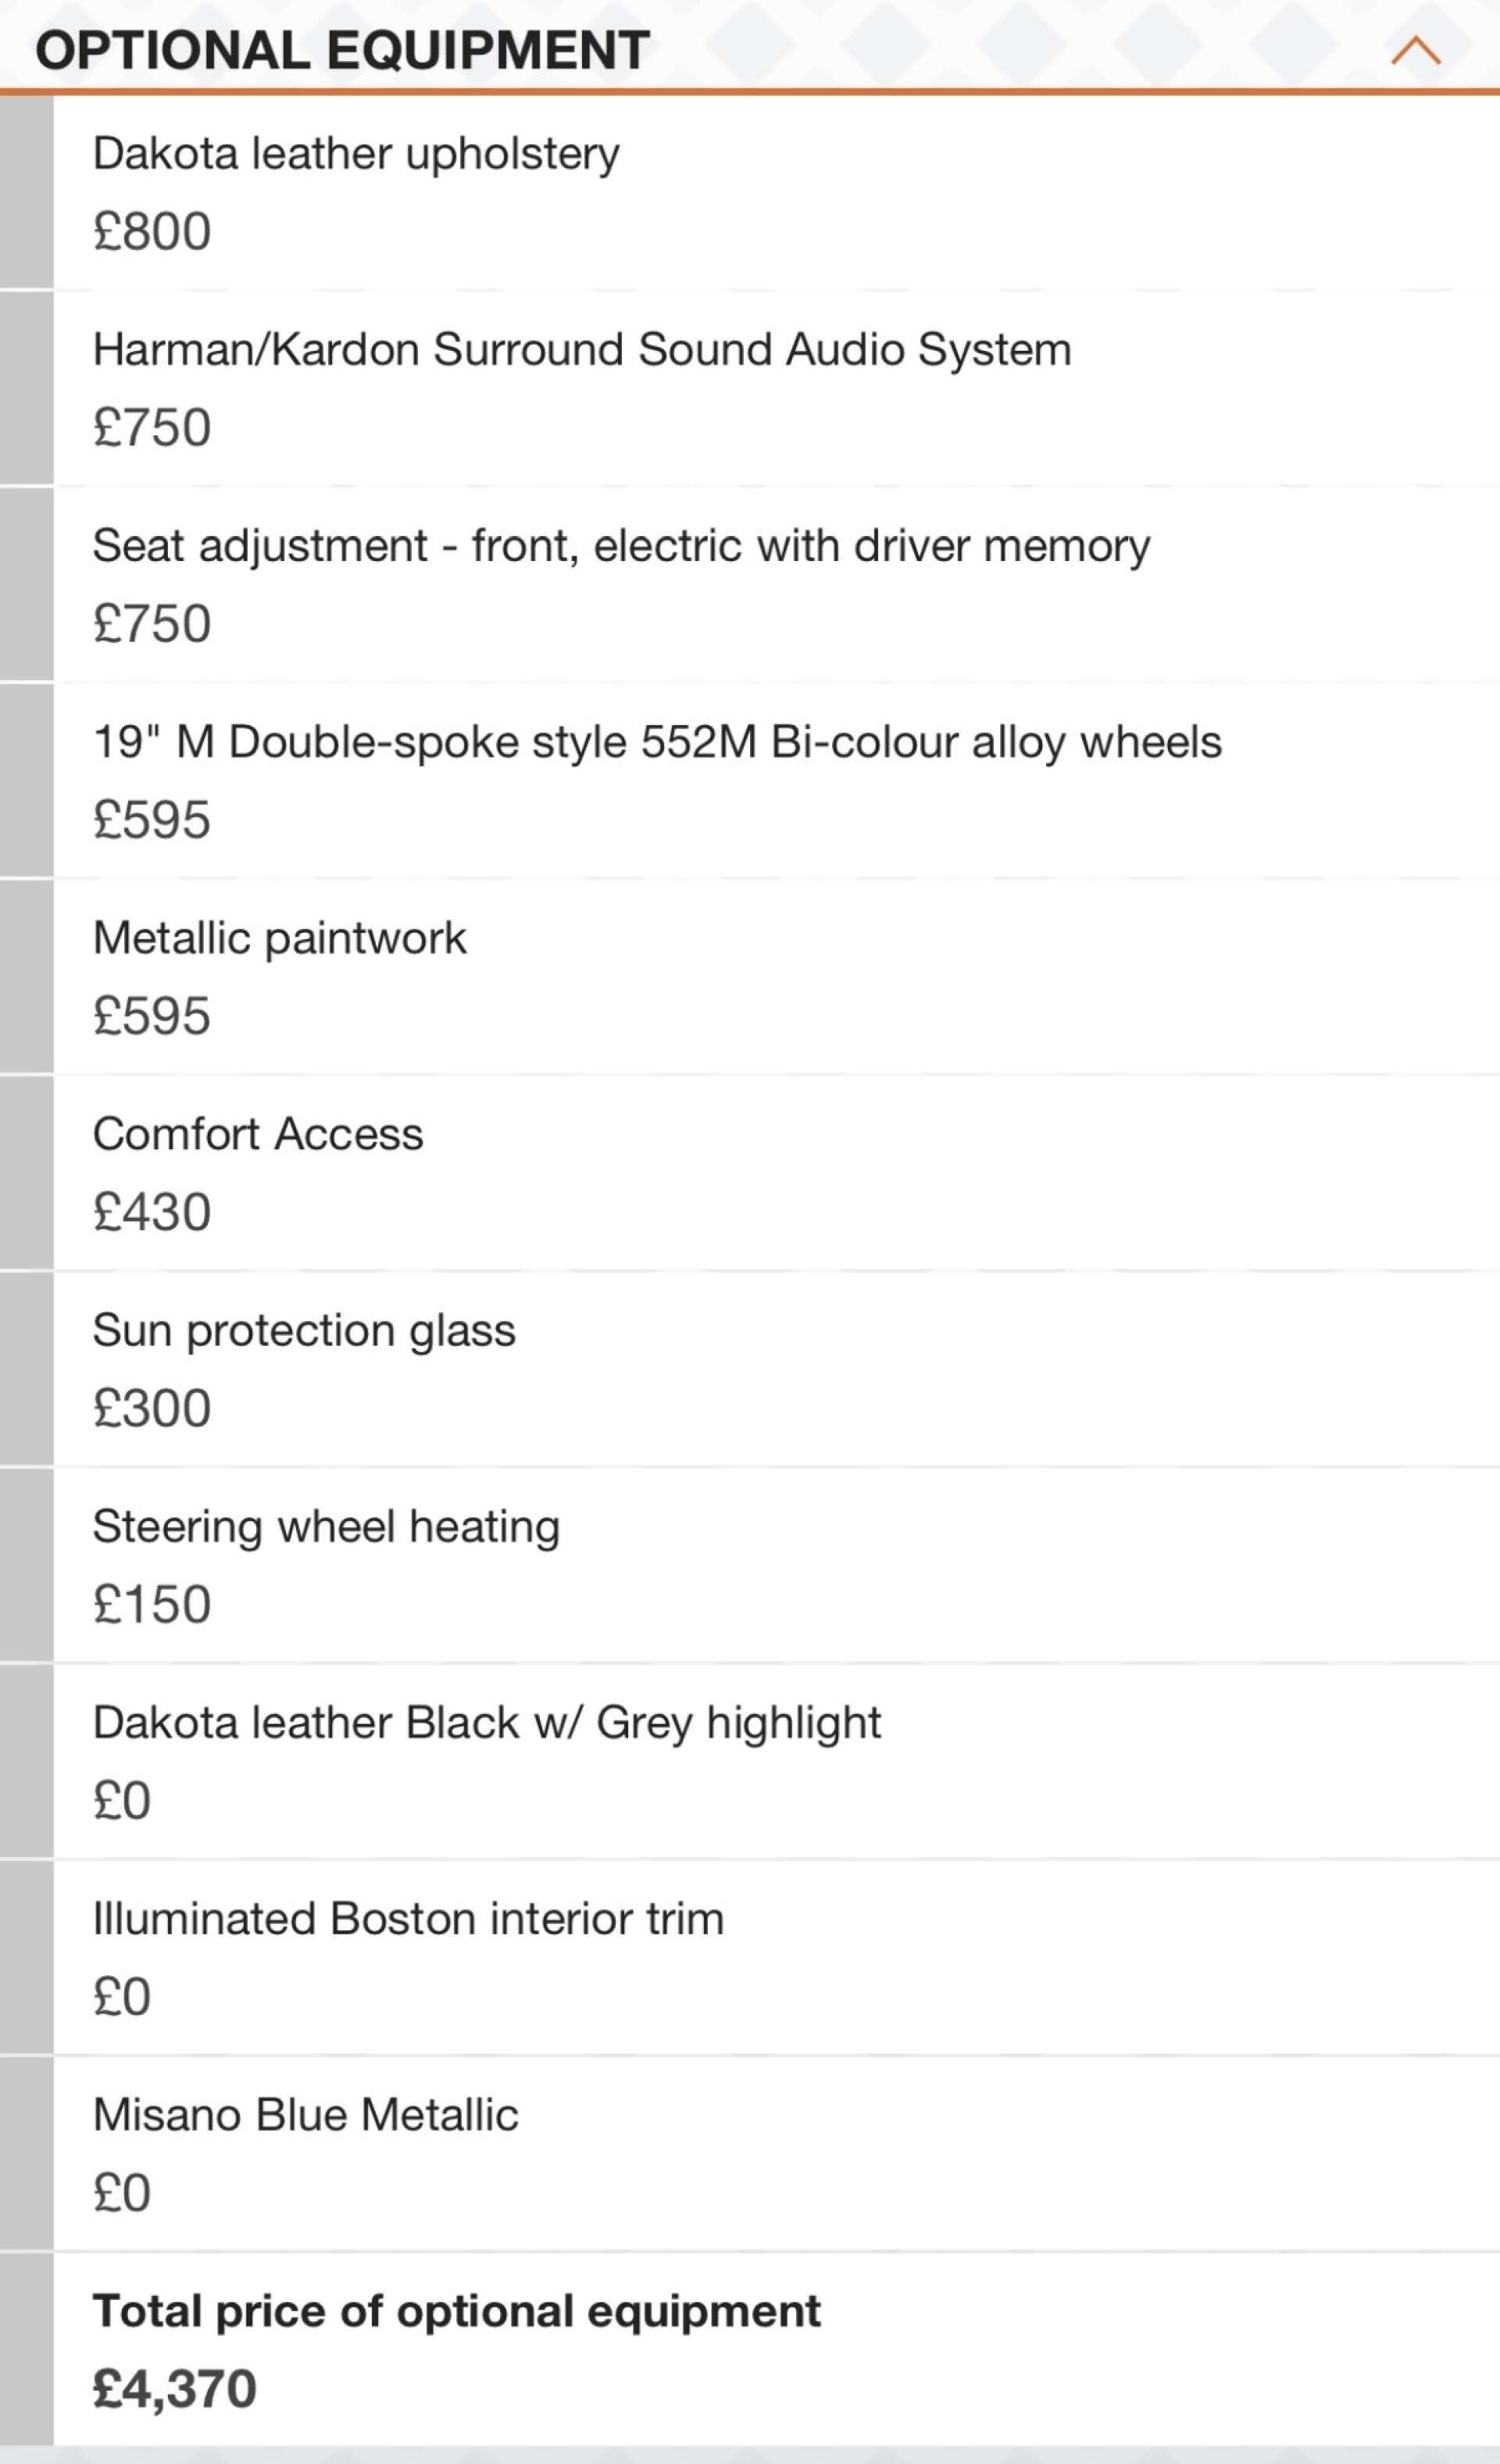Screen dimensions: 1500x2464
Task: Click the £800 price under Dakota leather
Action: click(x=152, y=231)
